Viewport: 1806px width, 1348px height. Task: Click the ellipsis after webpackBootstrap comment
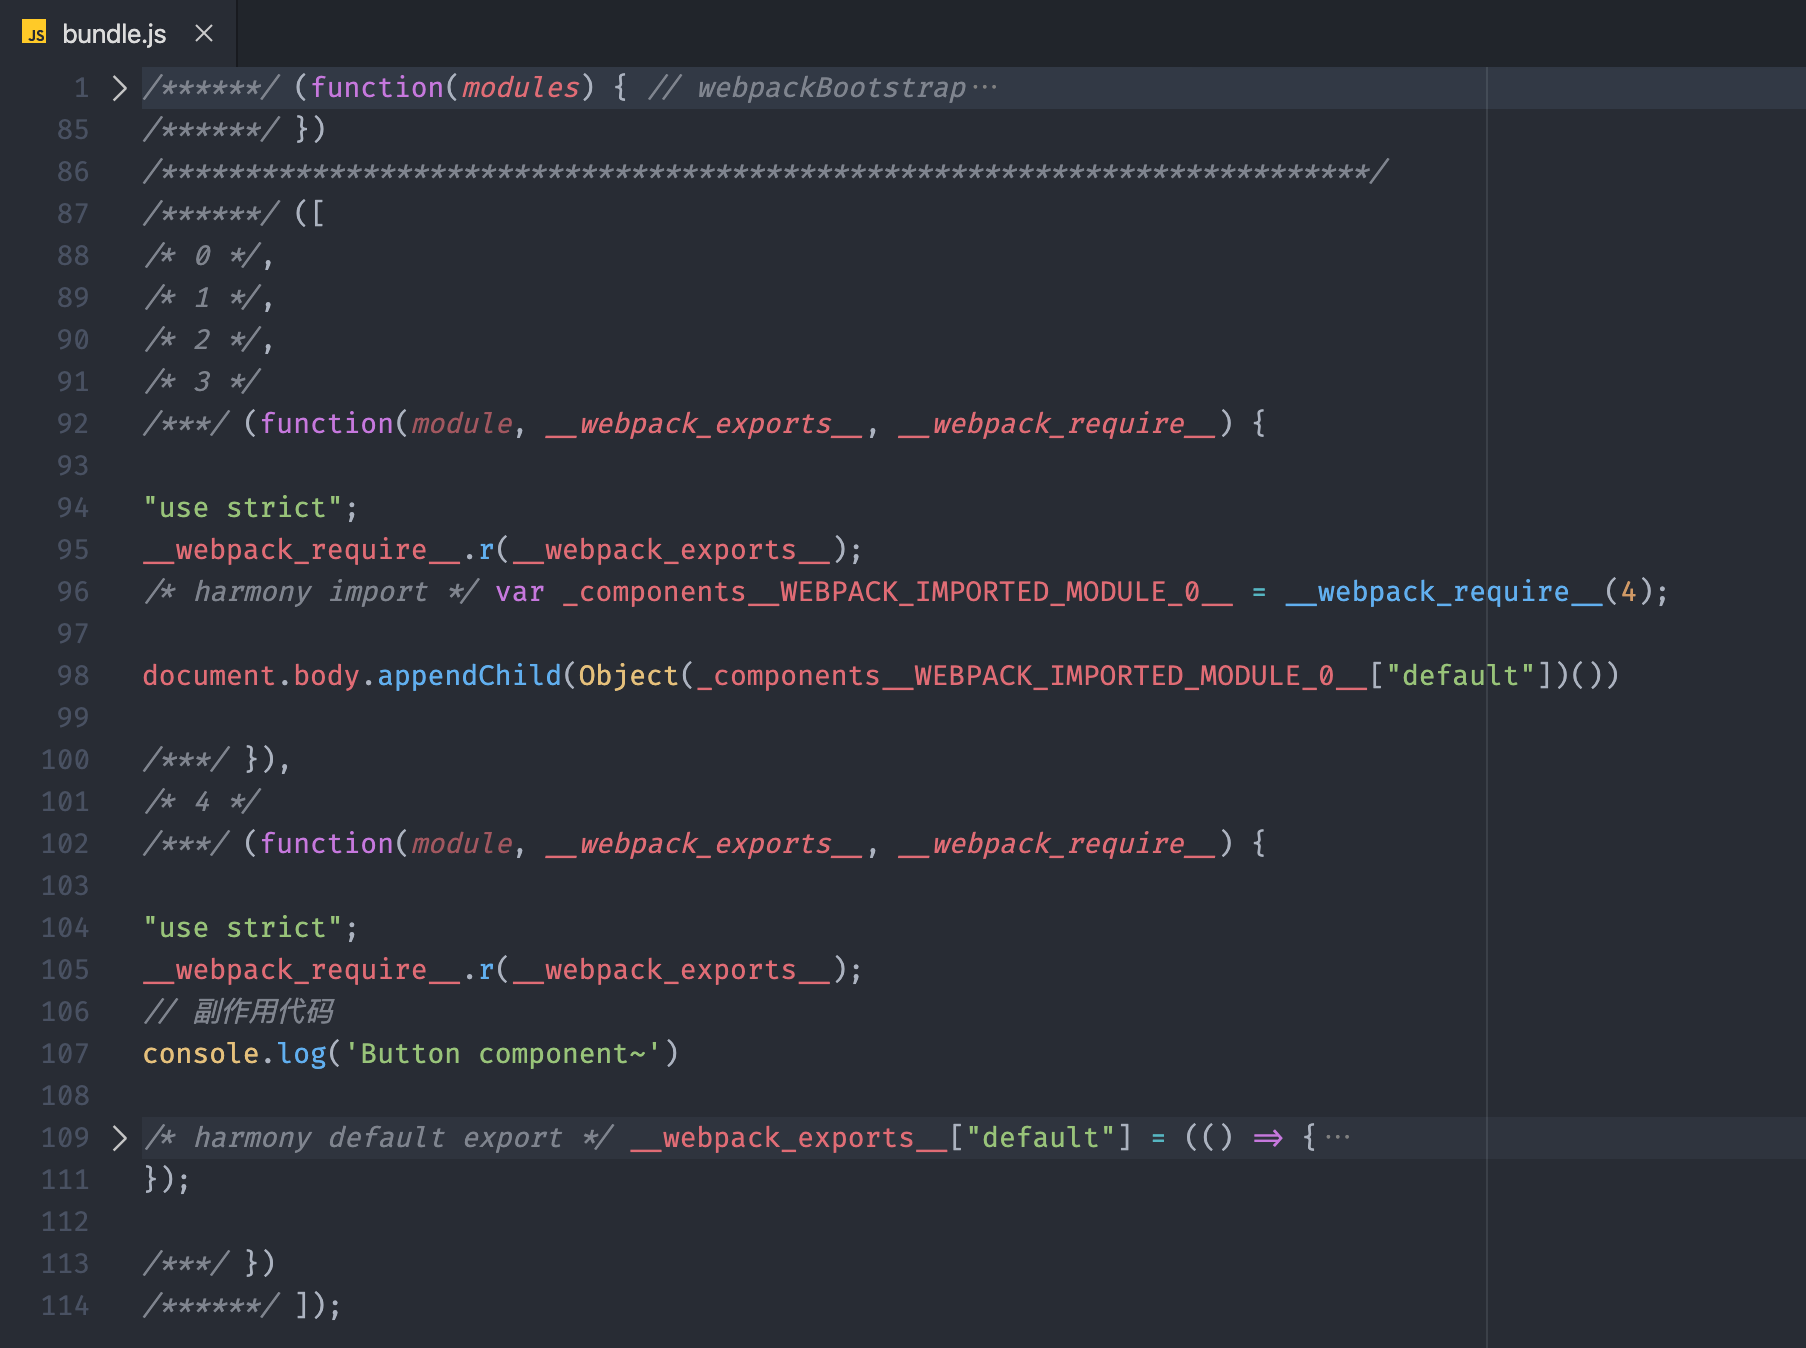click(x=985, y=88)
